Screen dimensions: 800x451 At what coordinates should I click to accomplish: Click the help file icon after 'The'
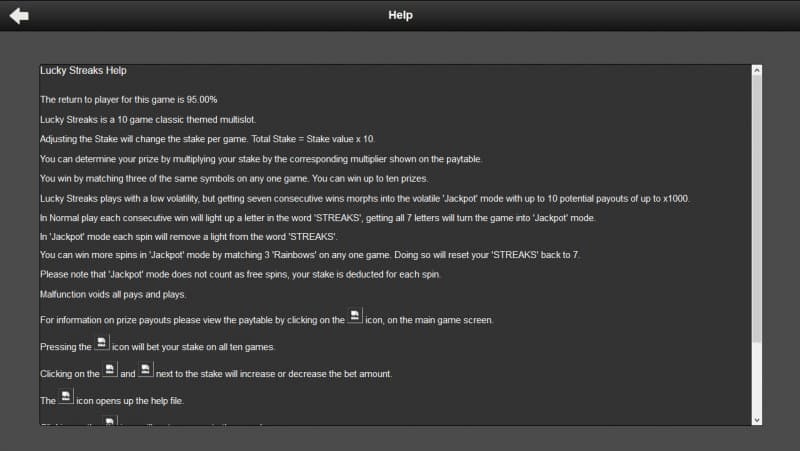pyautogui.click(x=66, y=397)
